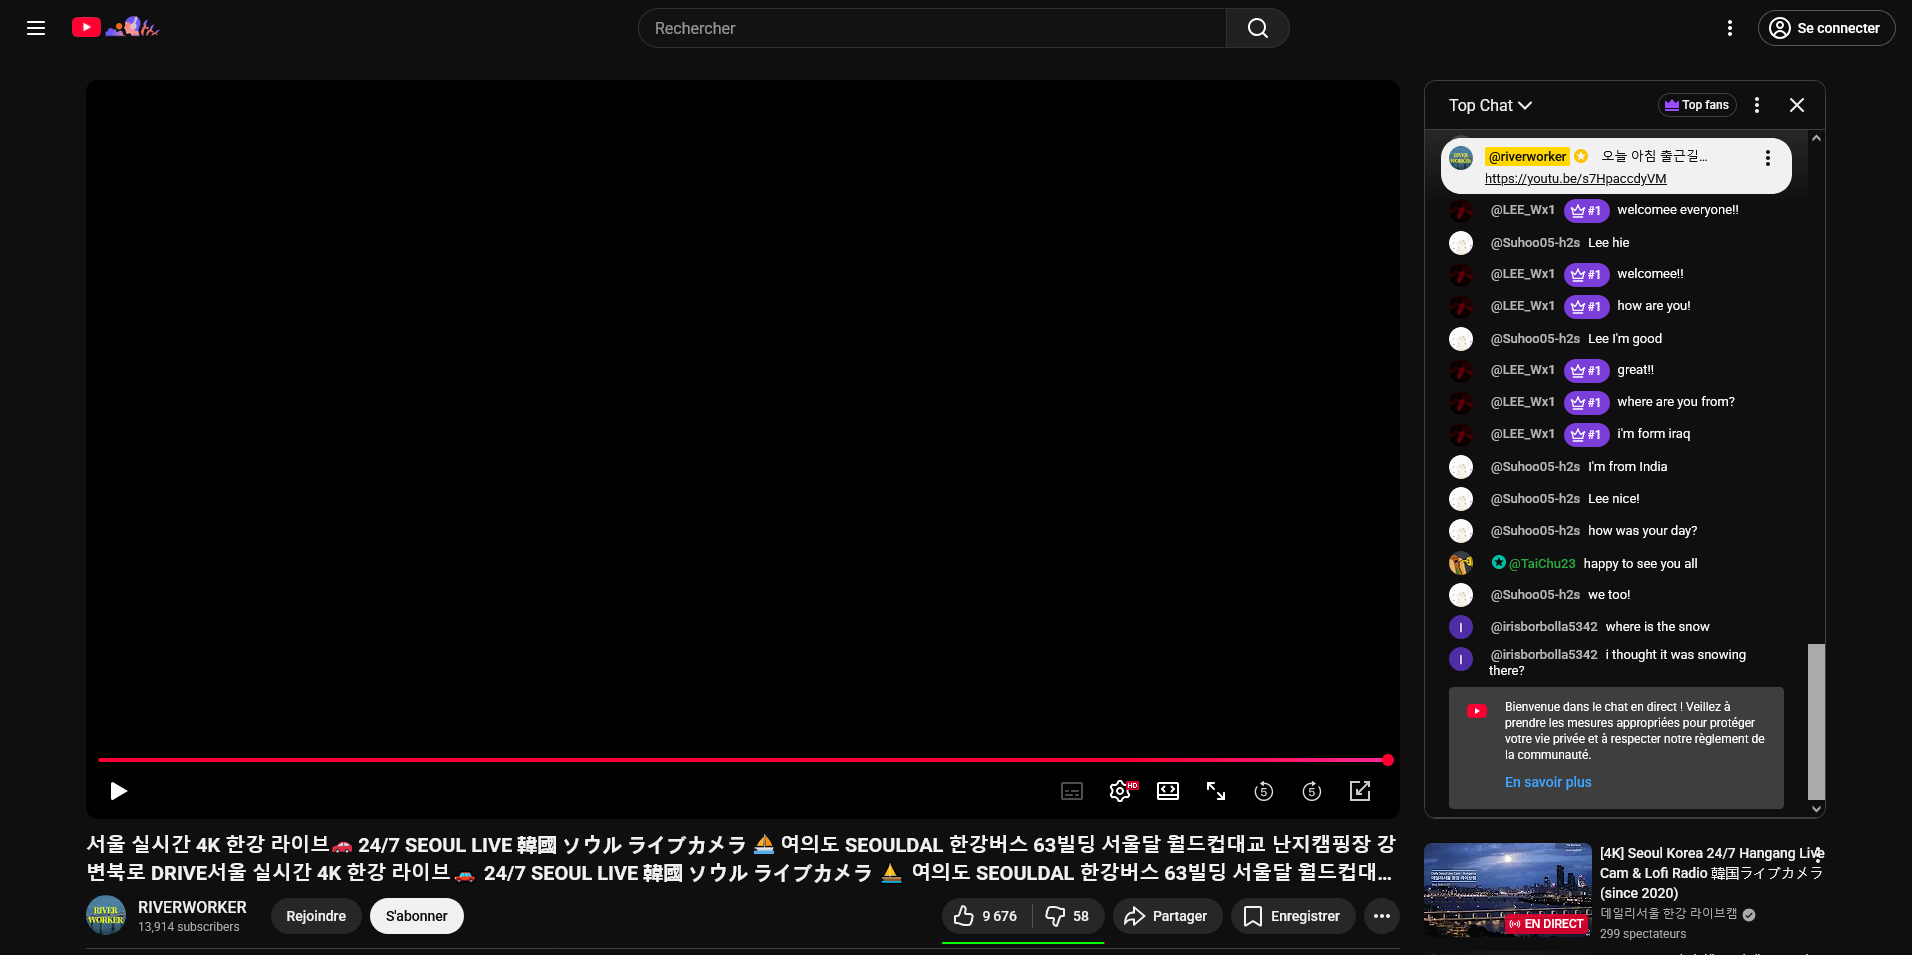Play the live stream video

coord(118,791)
